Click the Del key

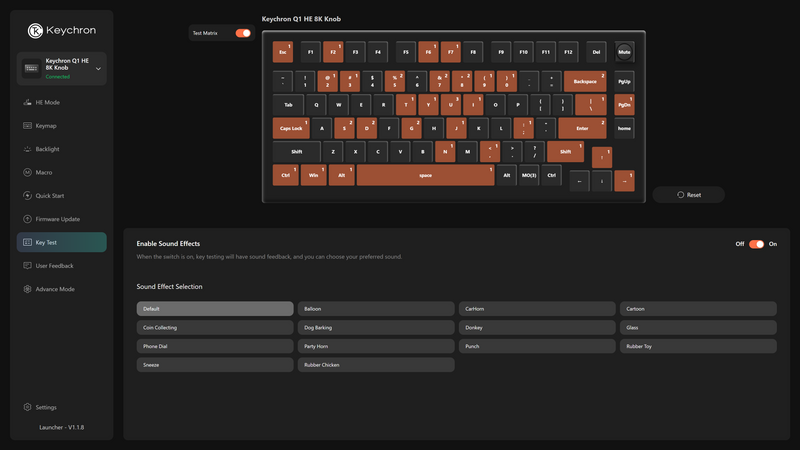(x=596, y=52)
